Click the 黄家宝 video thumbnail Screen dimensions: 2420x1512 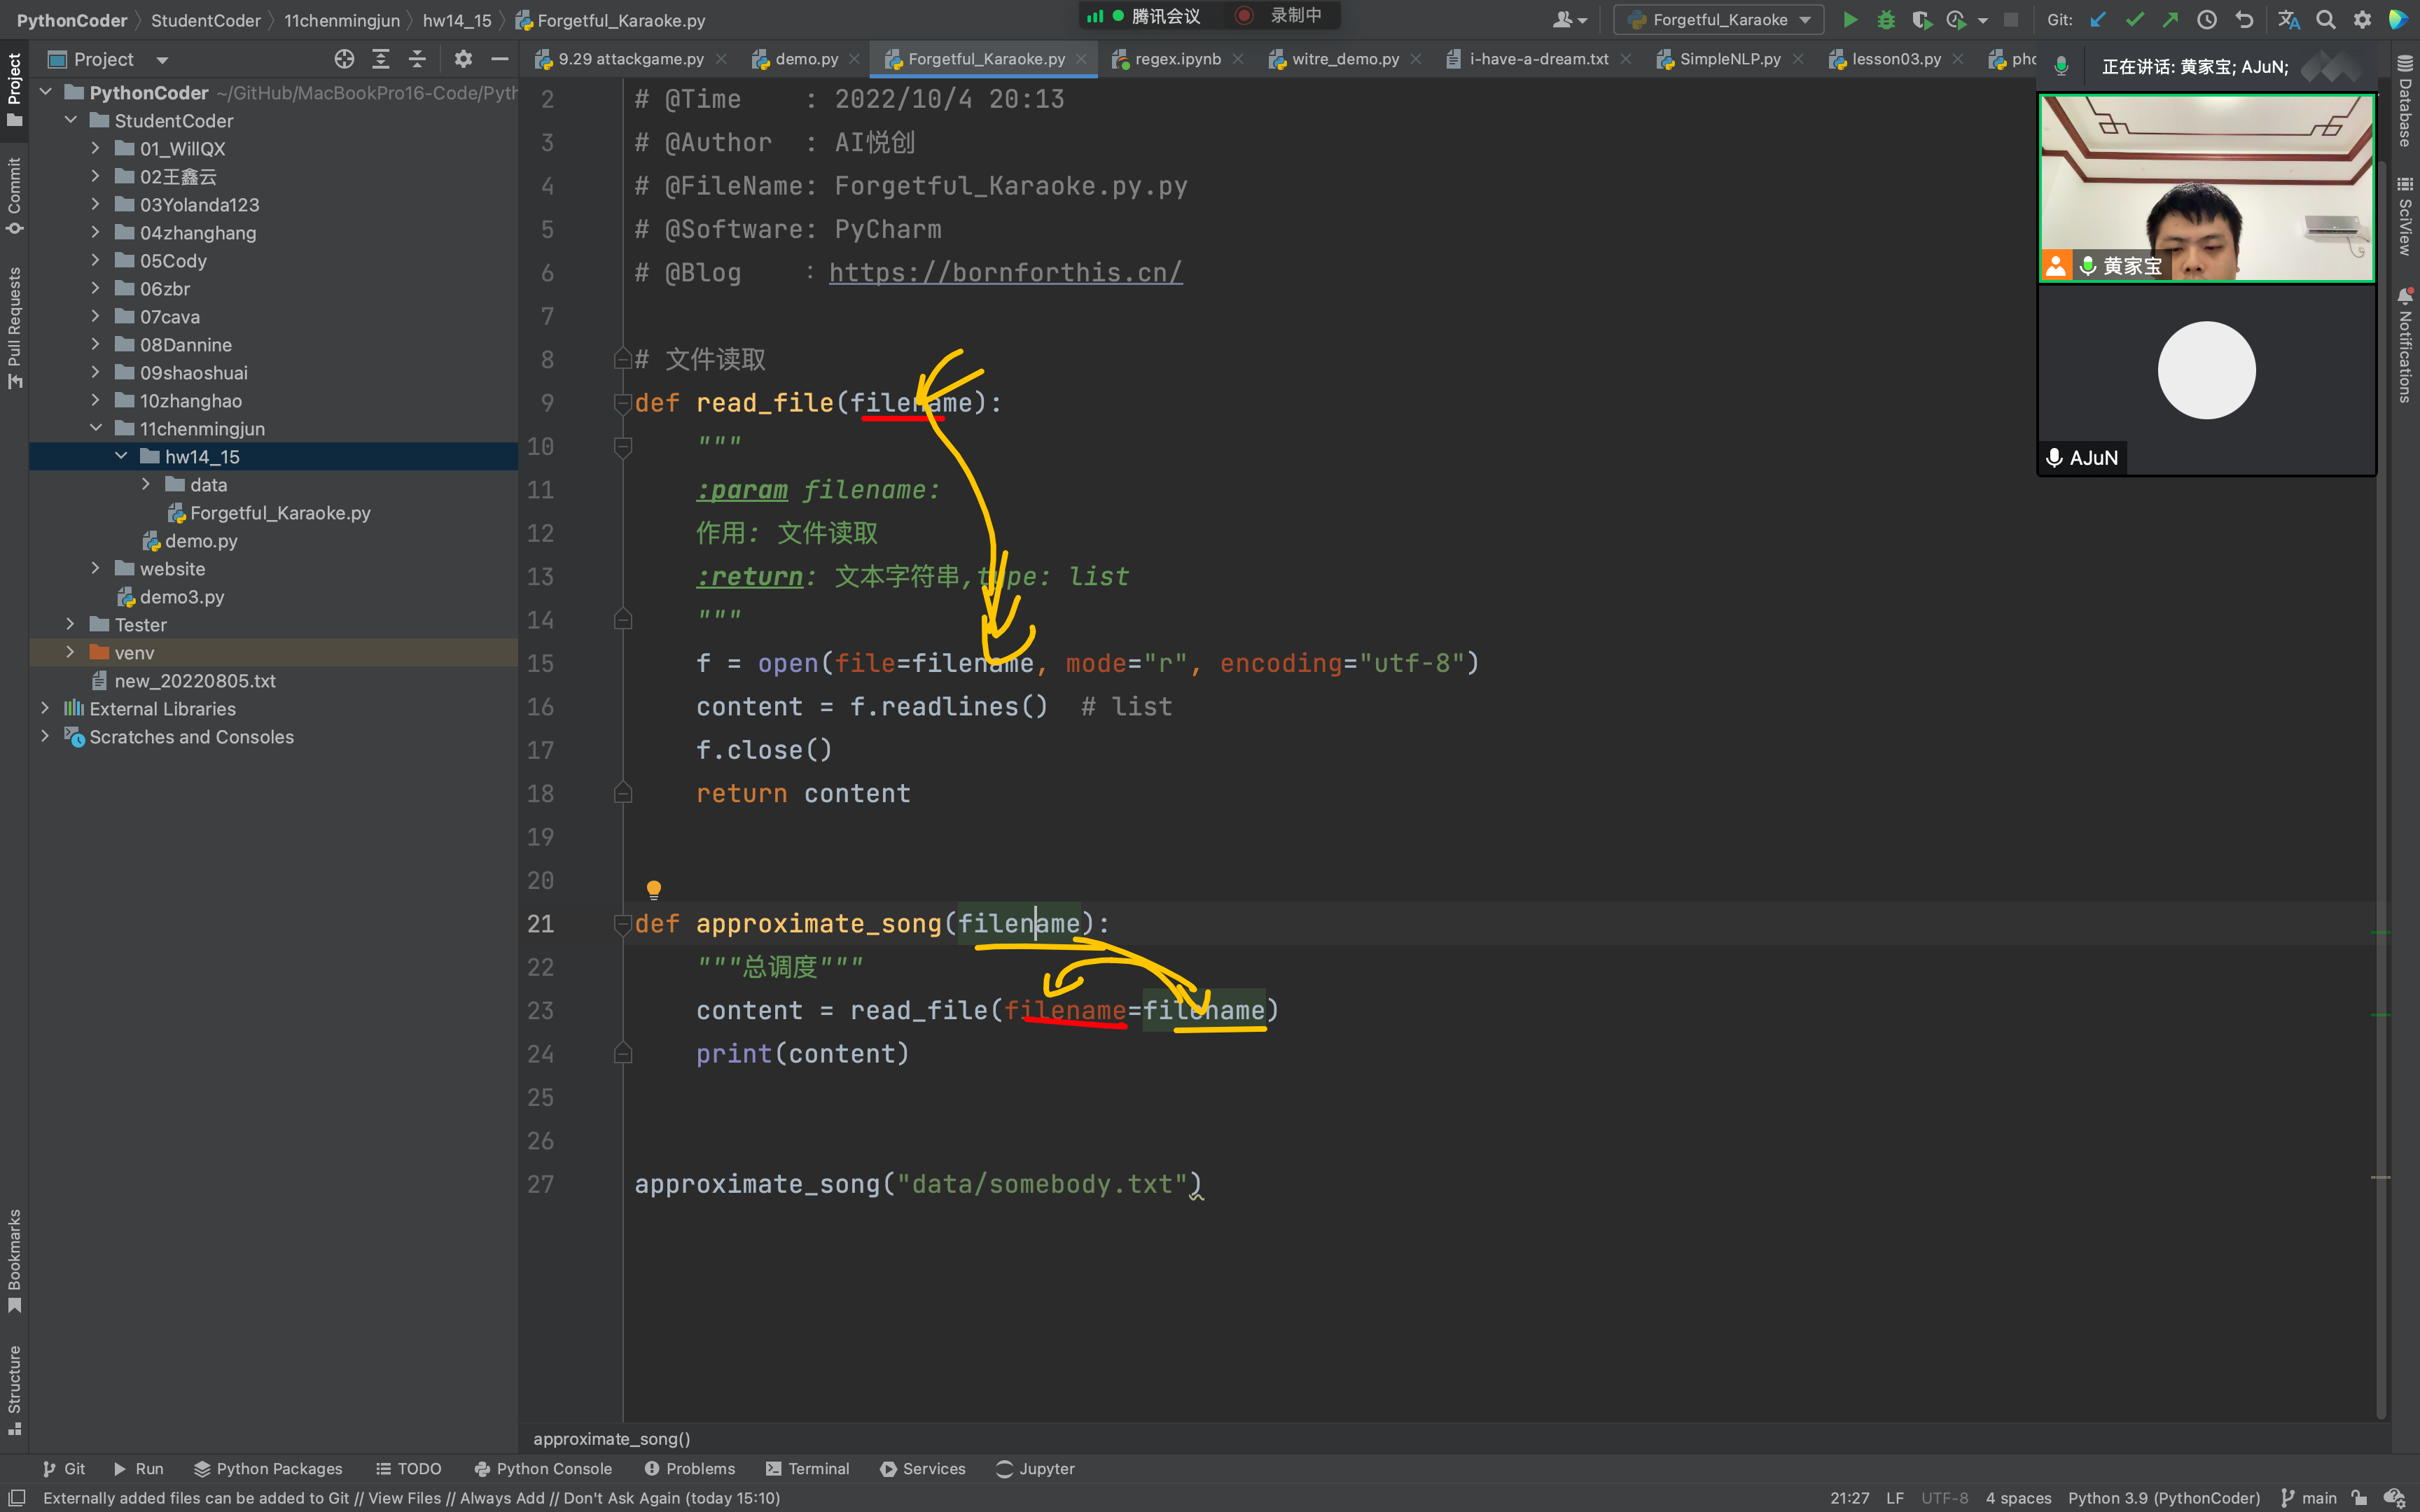2206,188
